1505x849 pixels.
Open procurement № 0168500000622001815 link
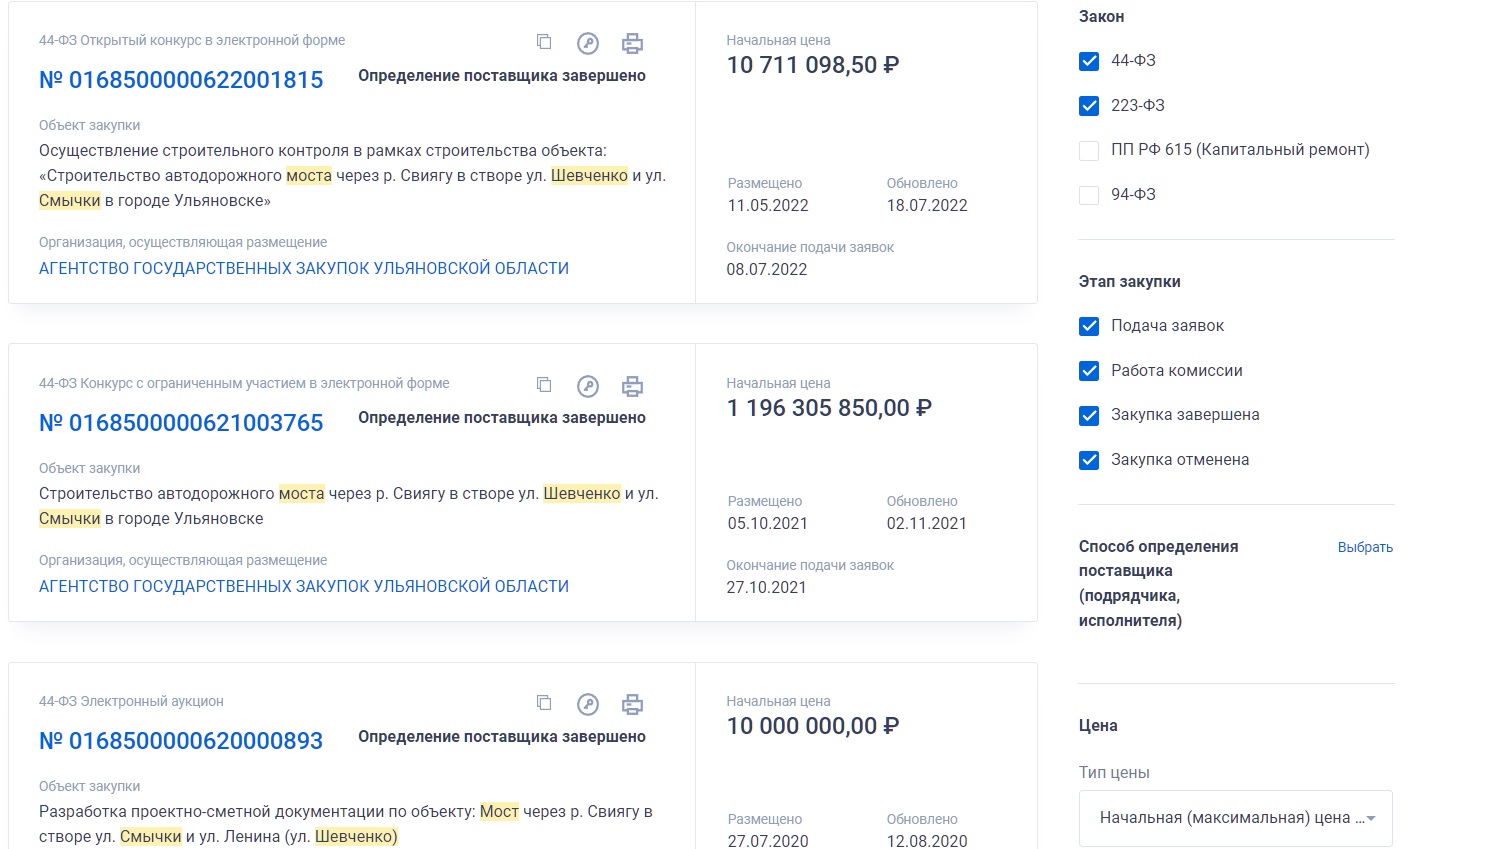pyautogui.click(x=181, y=80)
